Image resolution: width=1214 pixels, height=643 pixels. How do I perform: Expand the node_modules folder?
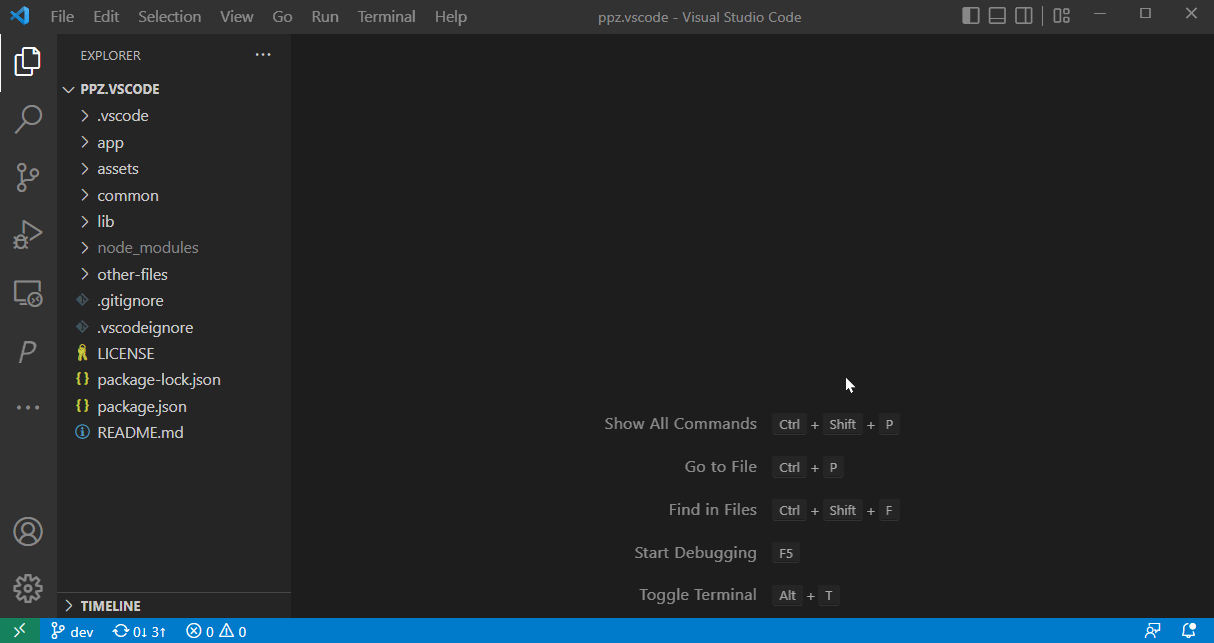174,247
